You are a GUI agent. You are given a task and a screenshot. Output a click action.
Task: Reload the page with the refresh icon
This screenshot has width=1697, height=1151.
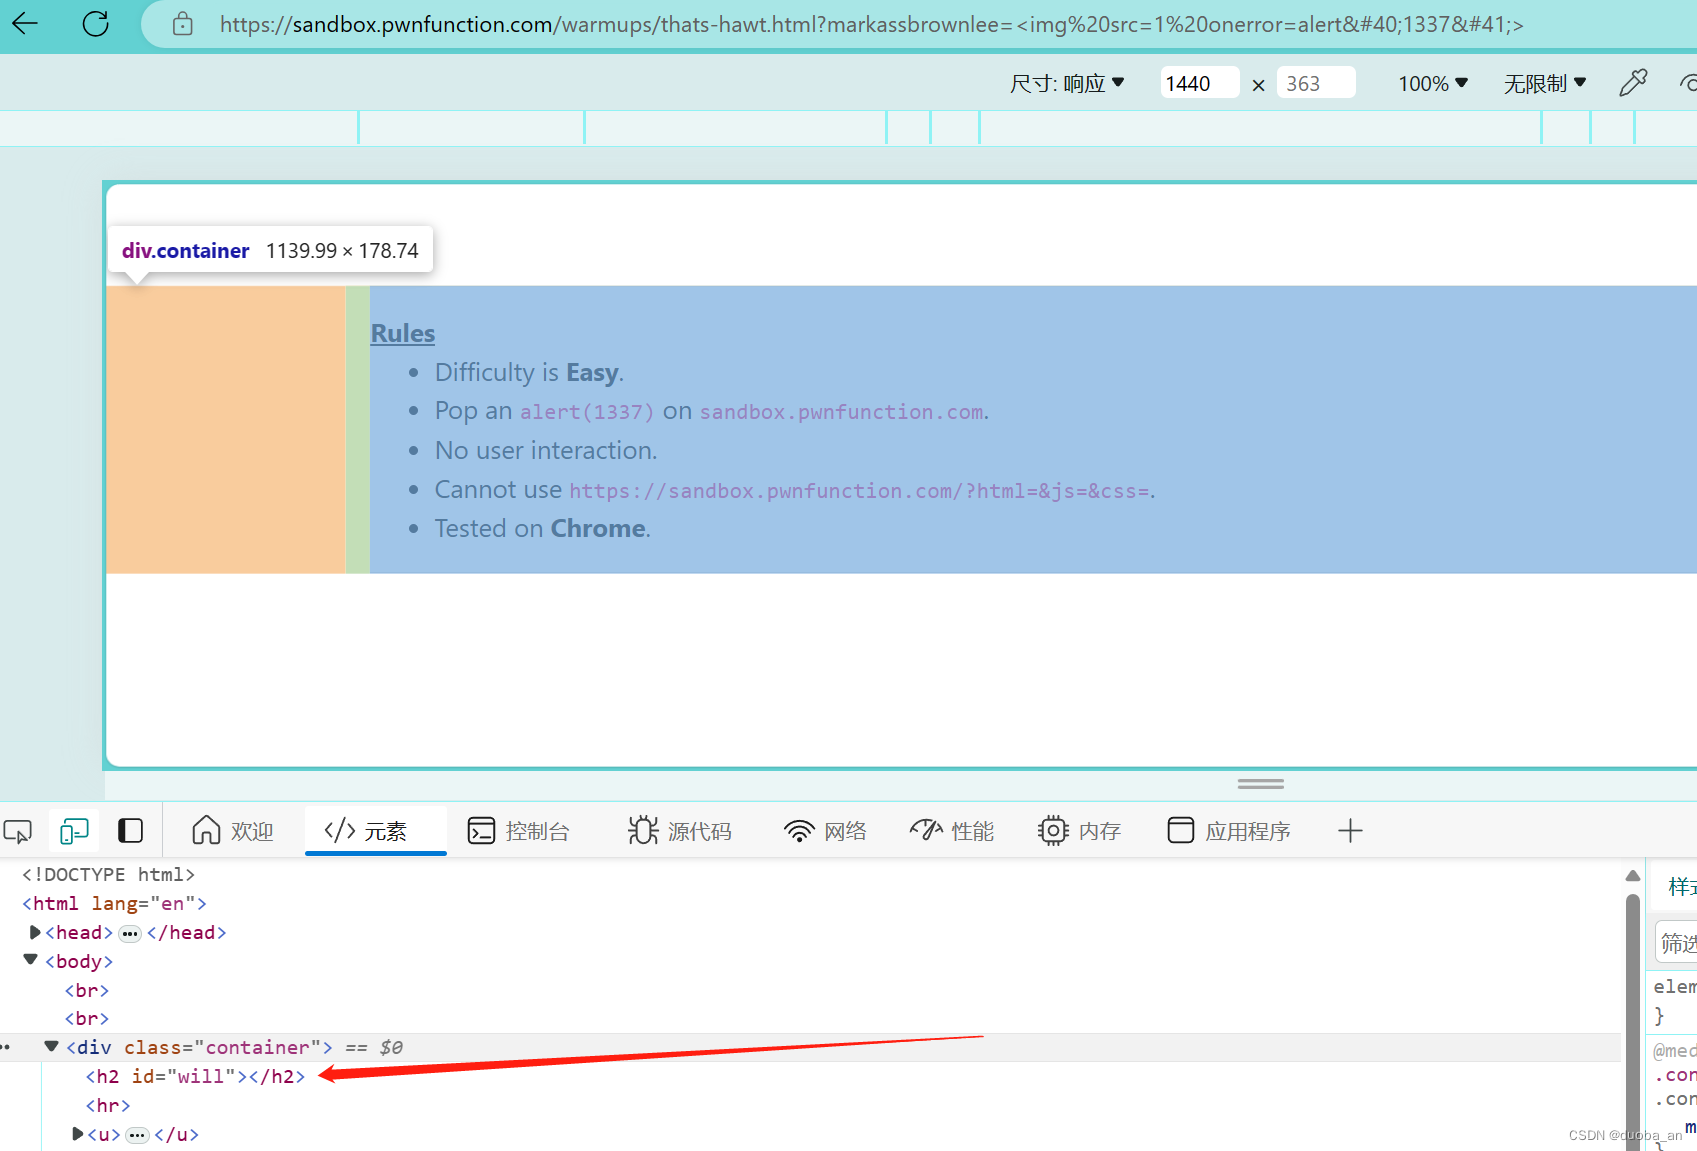point(95,24)
